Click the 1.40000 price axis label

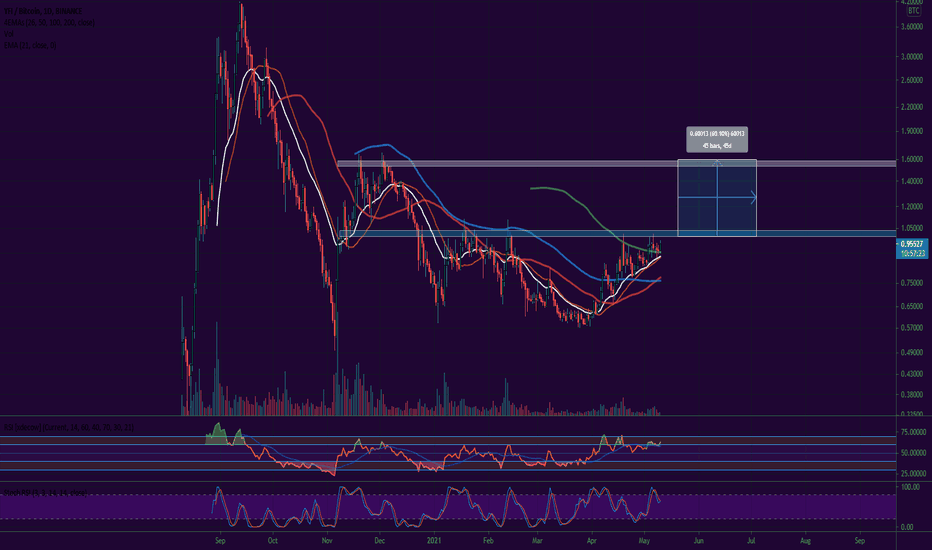912,181
